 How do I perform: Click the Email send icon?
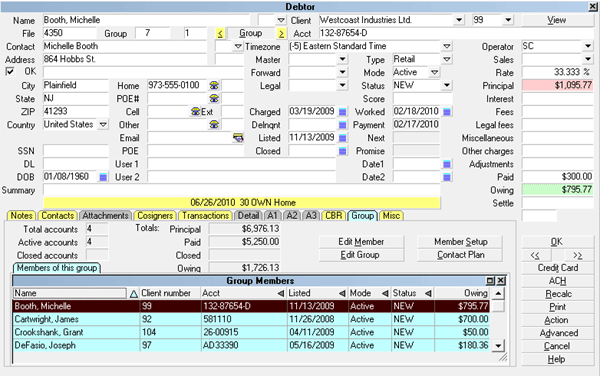click(x=238, y=138)
